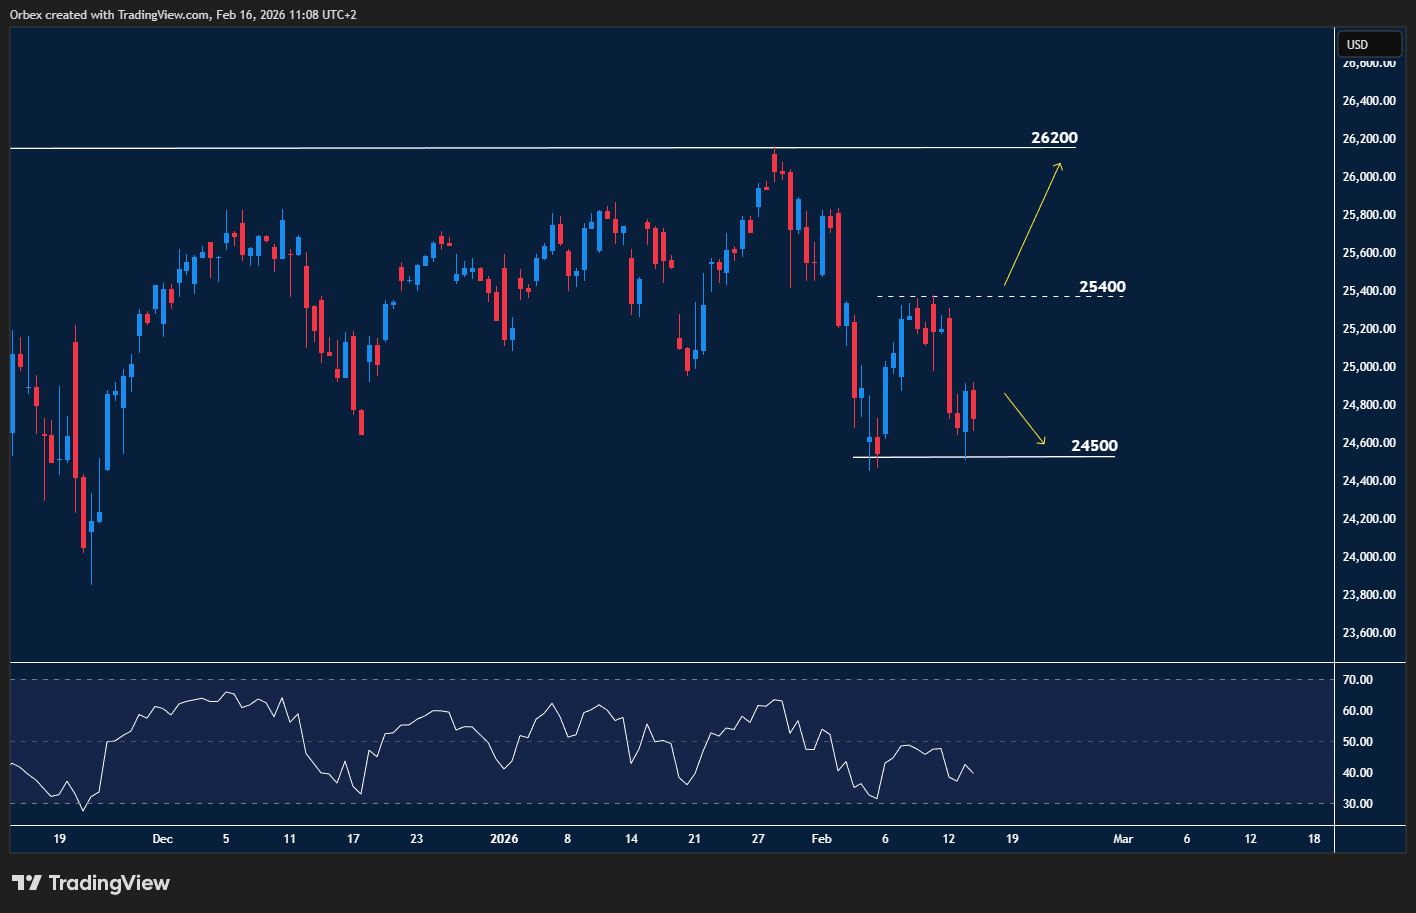1416x913 pixels.
Task: Click the 25400 level text label
Action: [x=1102, y=287]
